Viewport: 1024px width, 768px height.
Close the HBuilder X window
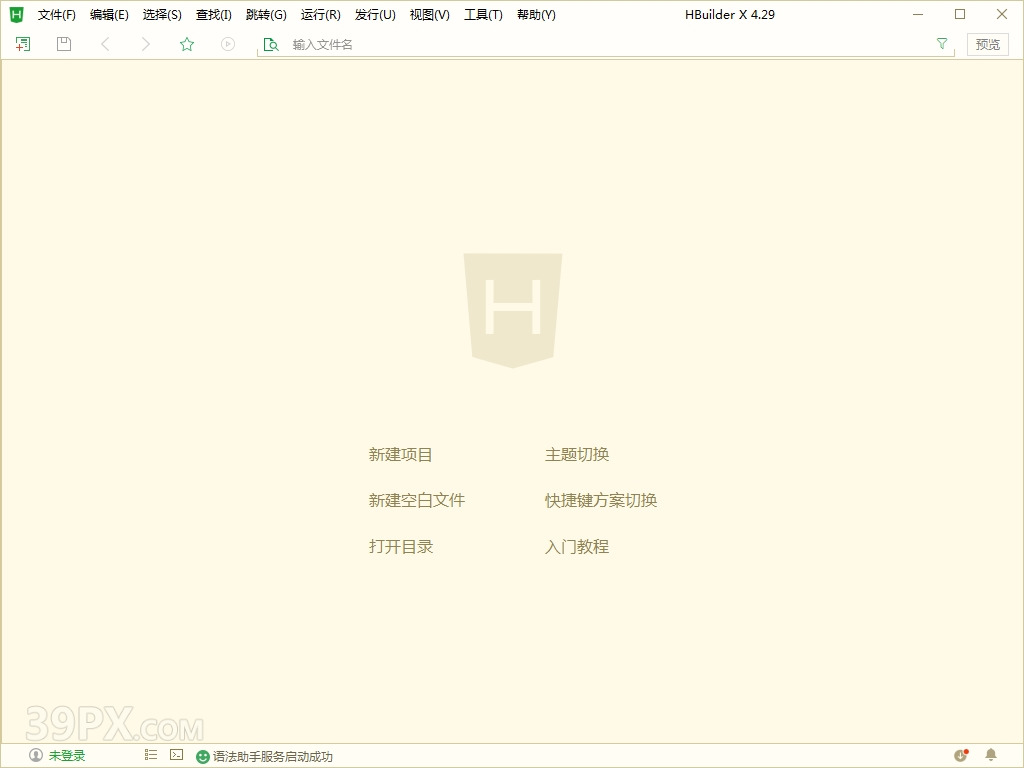[x=1002, y=14]
